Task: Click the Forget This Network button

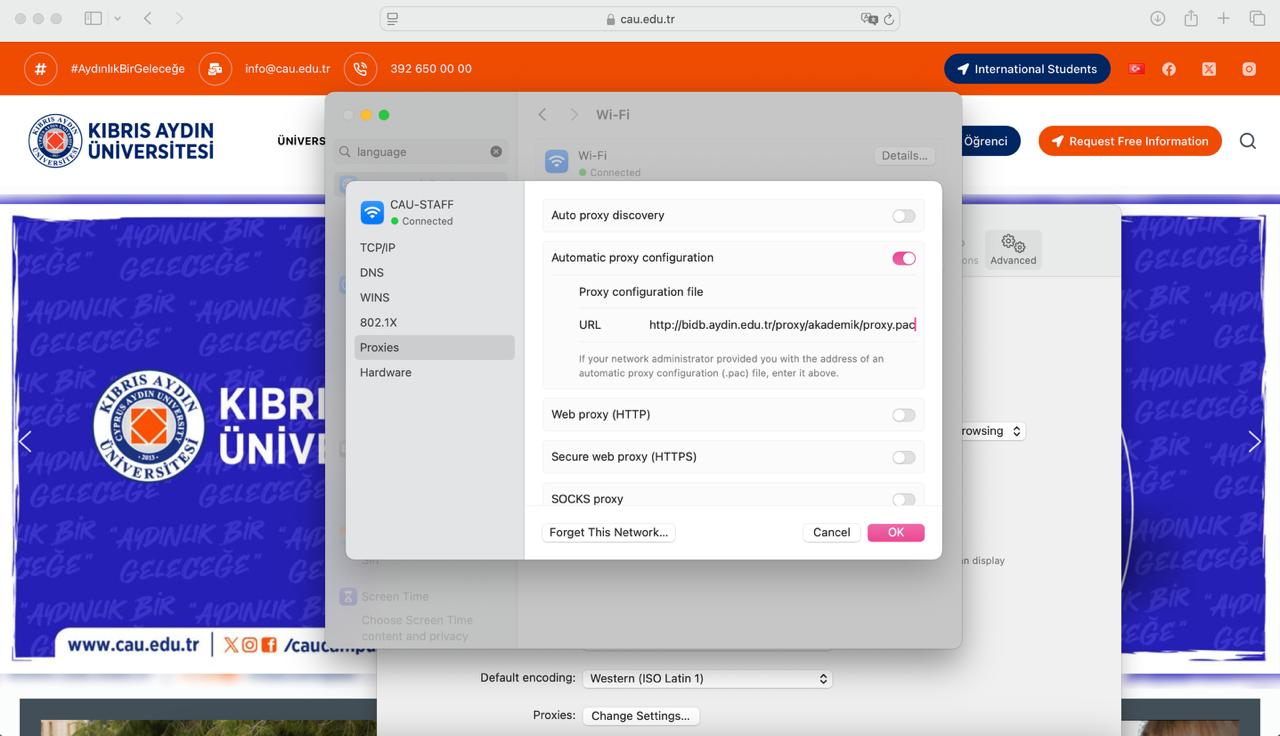Action: pos(608,532)
